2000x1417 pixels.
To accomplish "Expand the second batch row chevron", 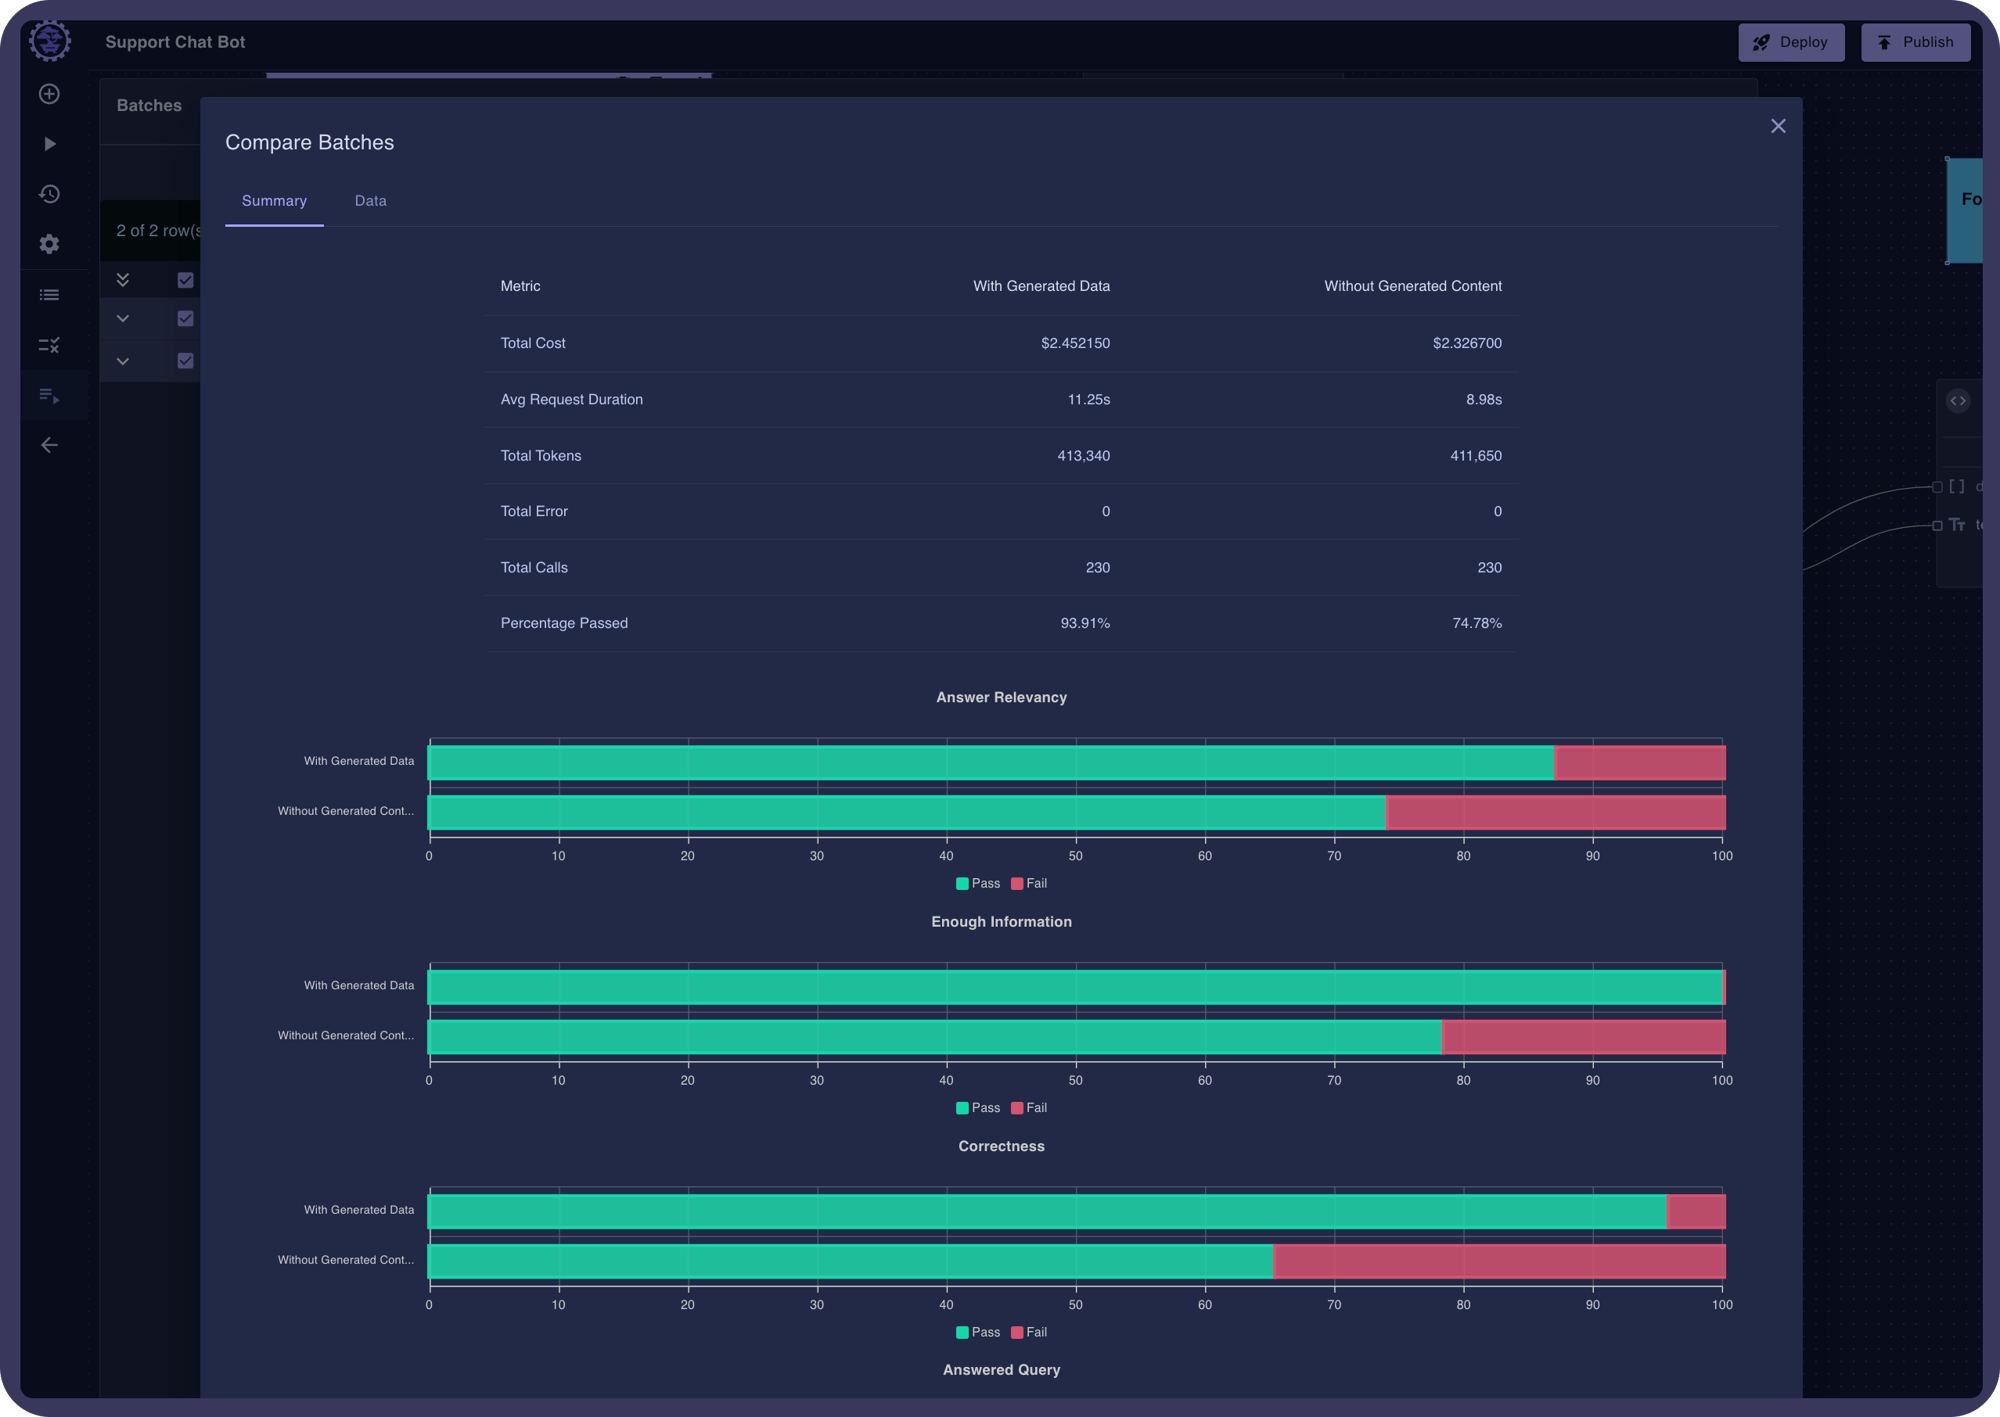I will point(123,360).
